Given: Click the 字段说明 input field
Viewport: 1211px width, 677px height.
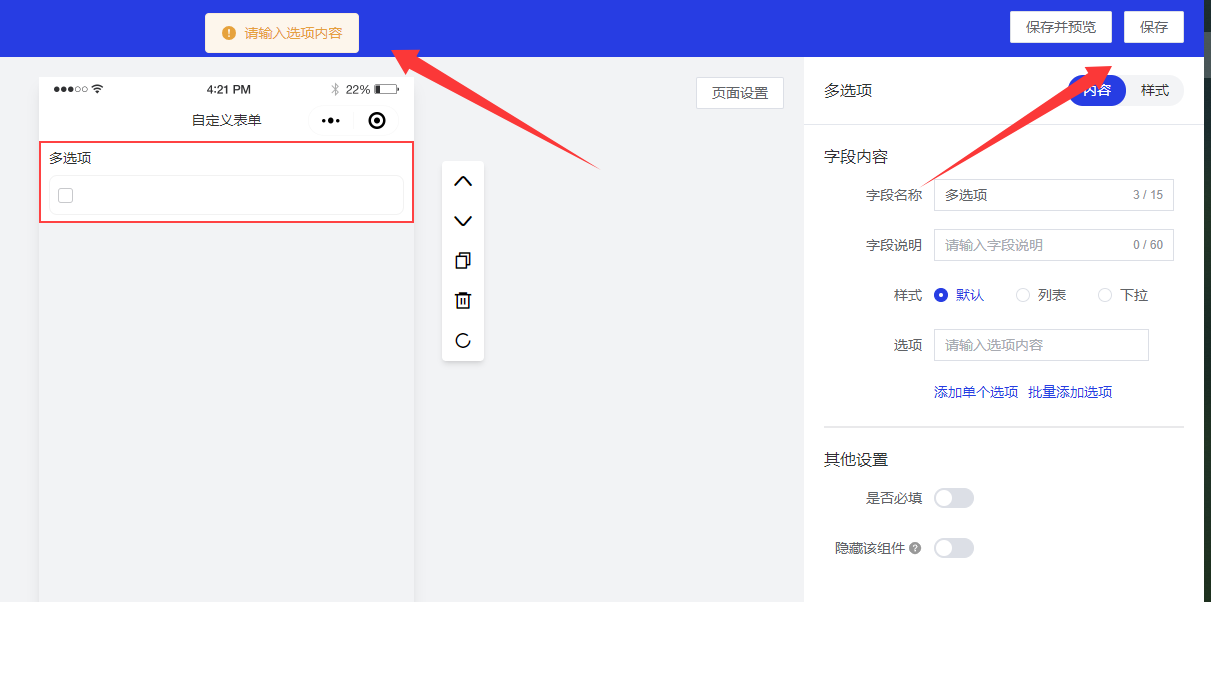Looking at the screenshot, I should 1030,245.
